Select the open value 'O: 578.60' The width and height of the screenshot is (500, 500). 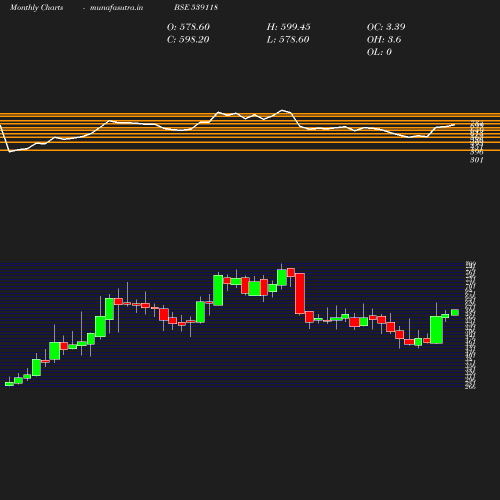[188, 27]
